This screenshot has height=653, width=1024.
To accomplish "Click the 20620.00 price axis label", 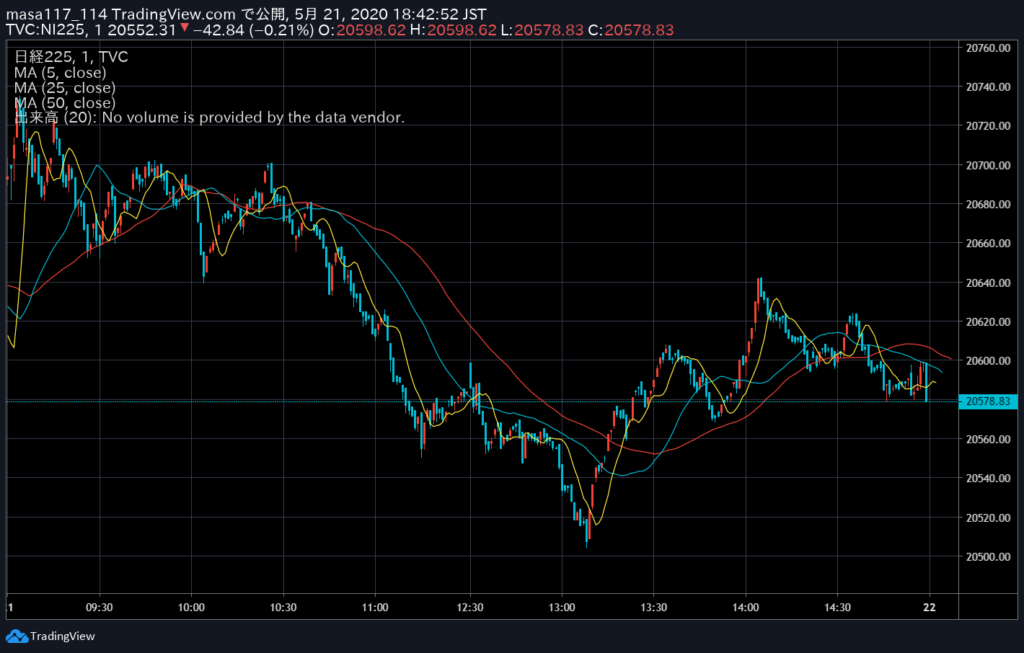I will click(x=988, y=322).
